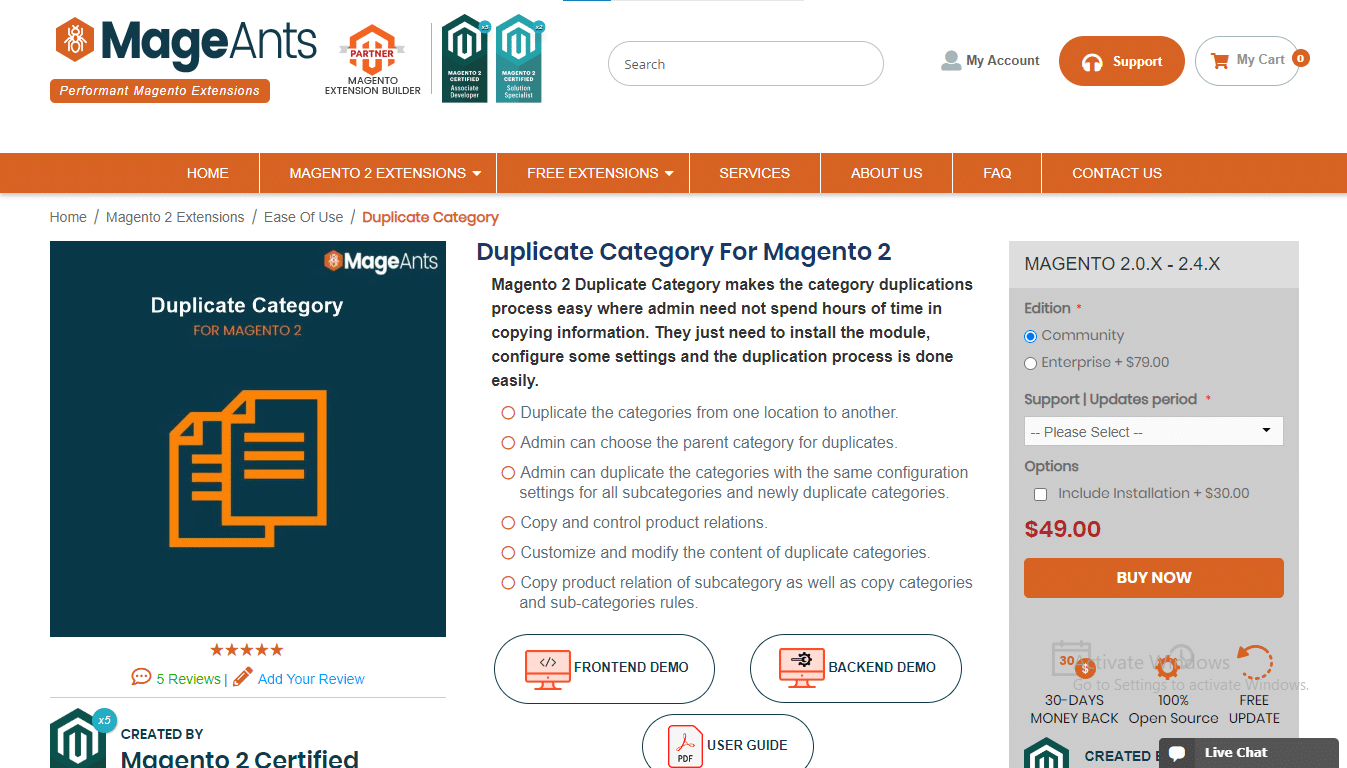Check the Include Installation + $30.00 checkbox
1347x768 pixels.
click(1040, 494)
